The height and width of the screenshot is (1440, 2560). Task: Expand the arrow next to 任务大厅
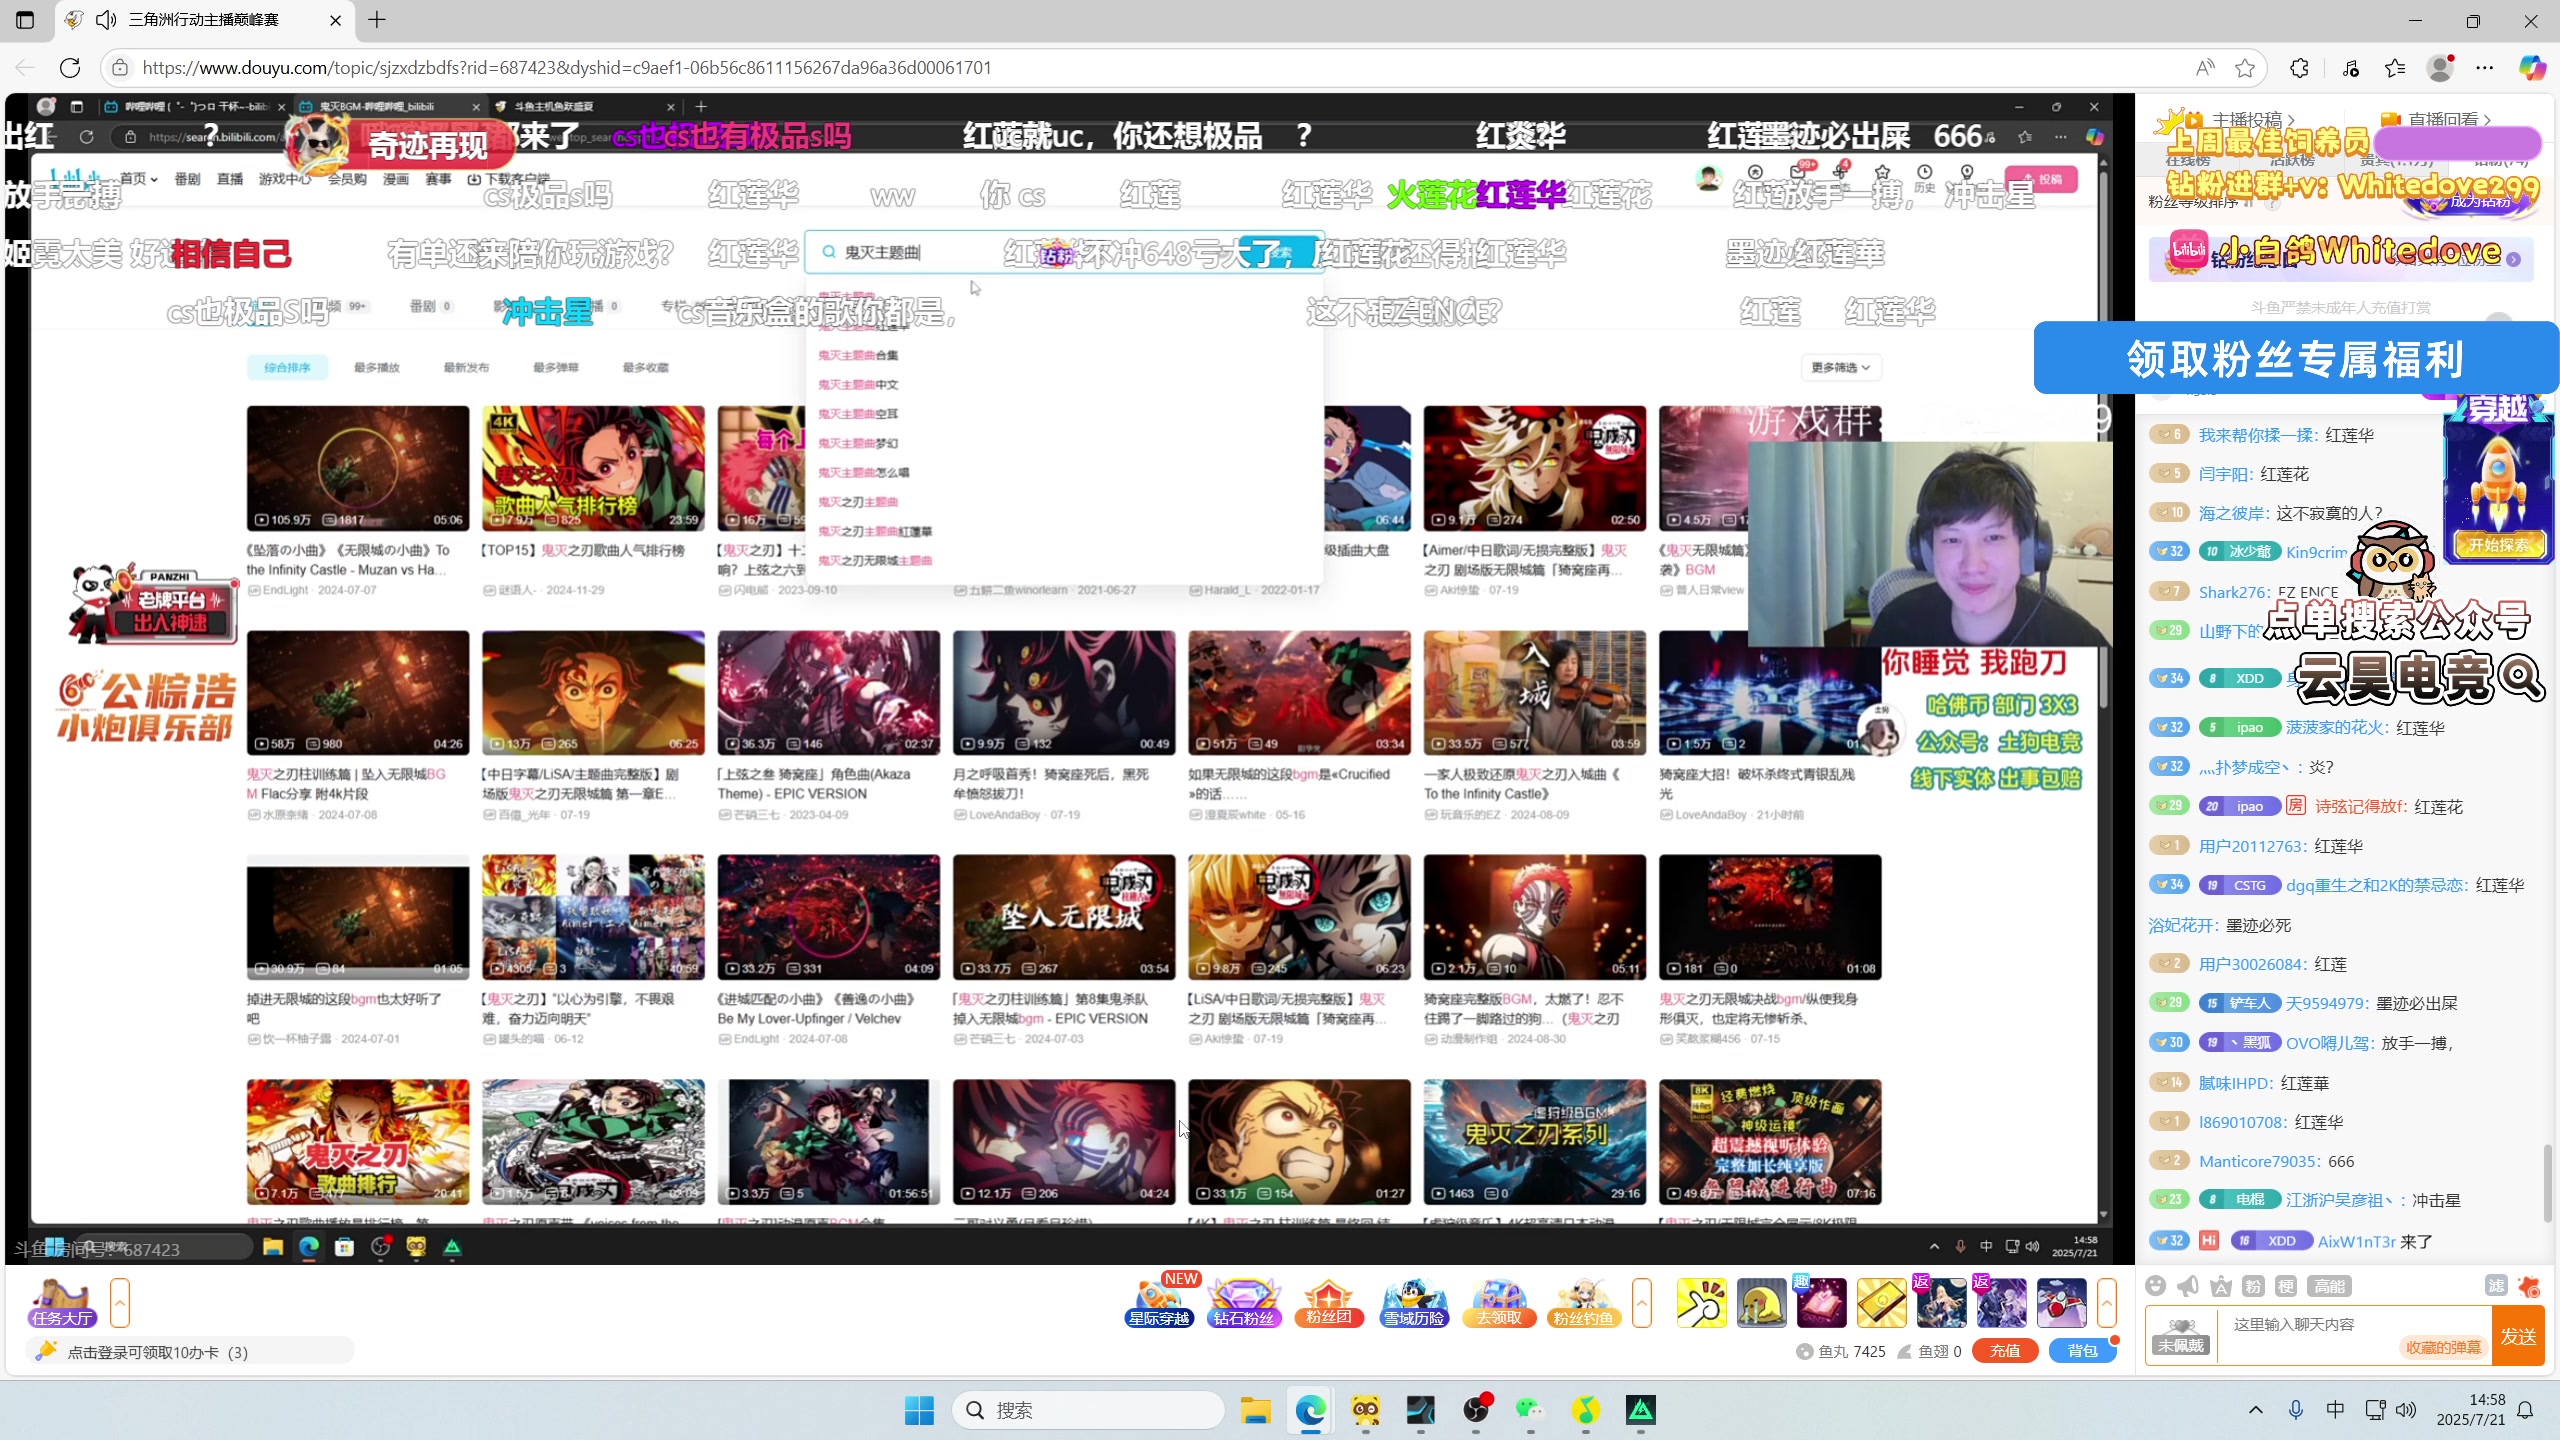[120, 1303]
